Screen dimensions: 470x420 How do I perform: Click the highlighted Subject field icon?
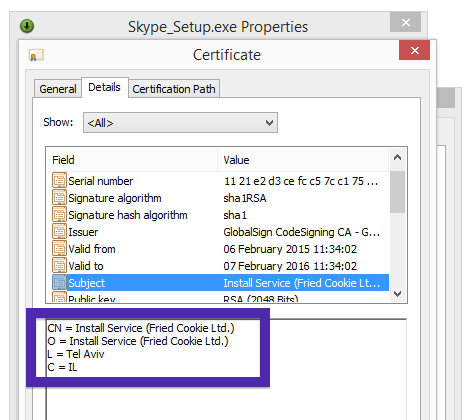pos(59,283)
